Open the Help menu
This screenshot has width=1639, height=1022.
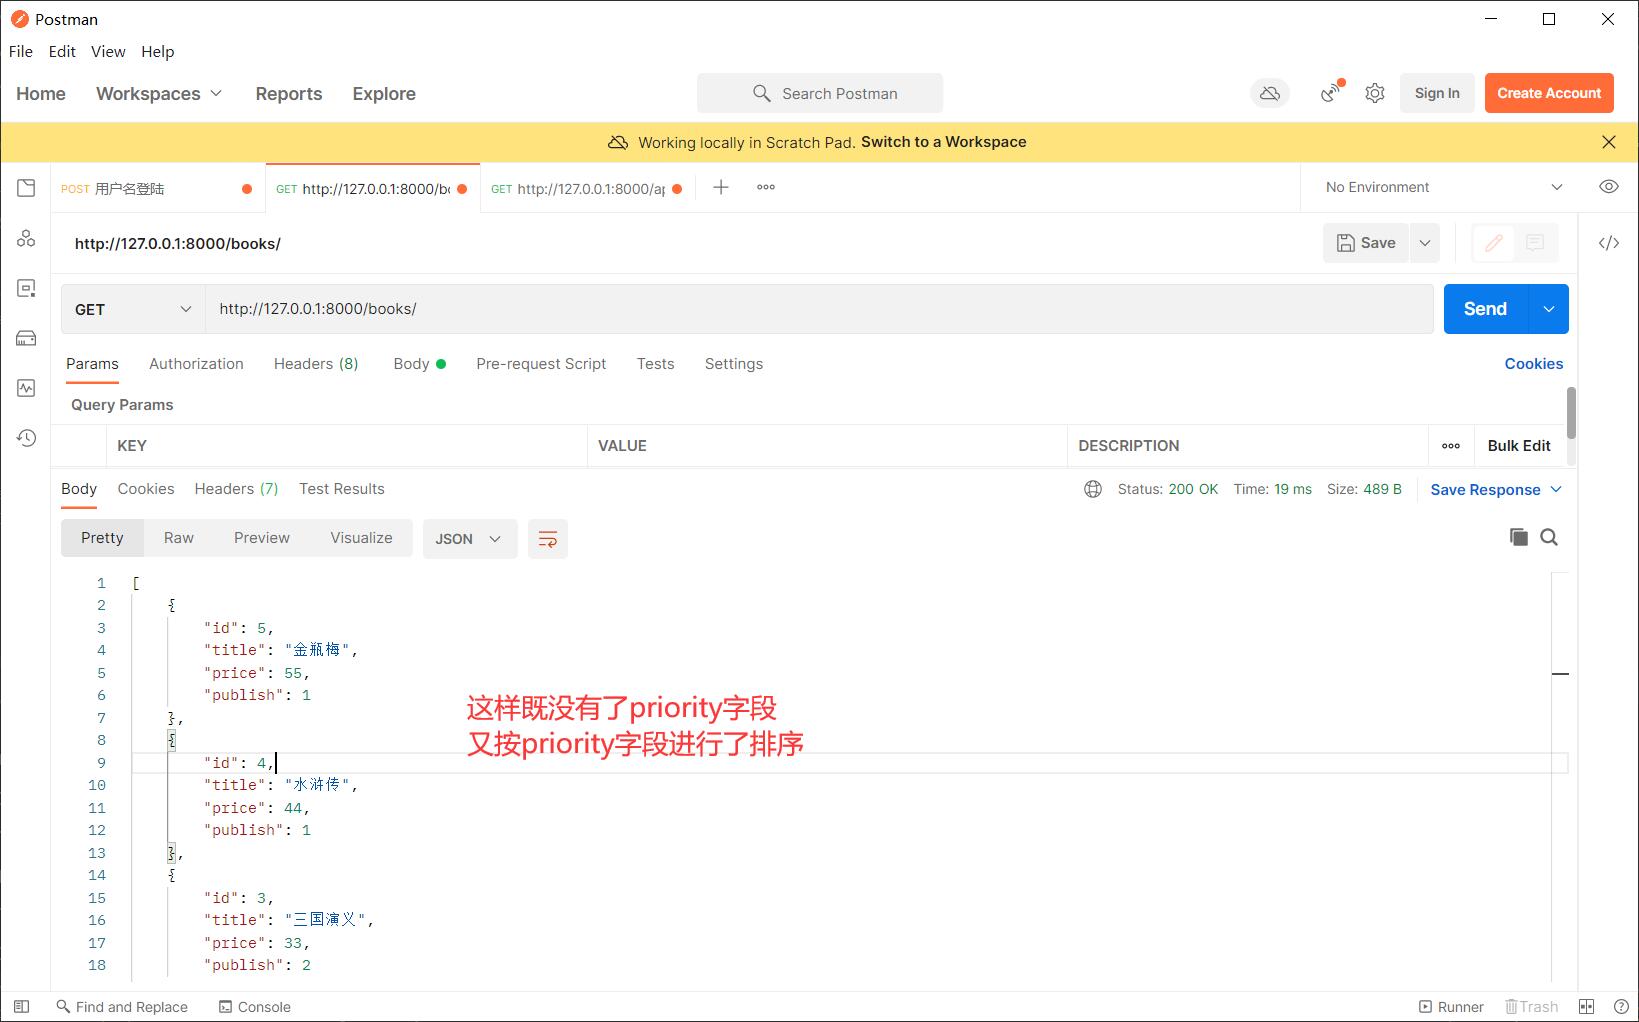pos(158,51)
